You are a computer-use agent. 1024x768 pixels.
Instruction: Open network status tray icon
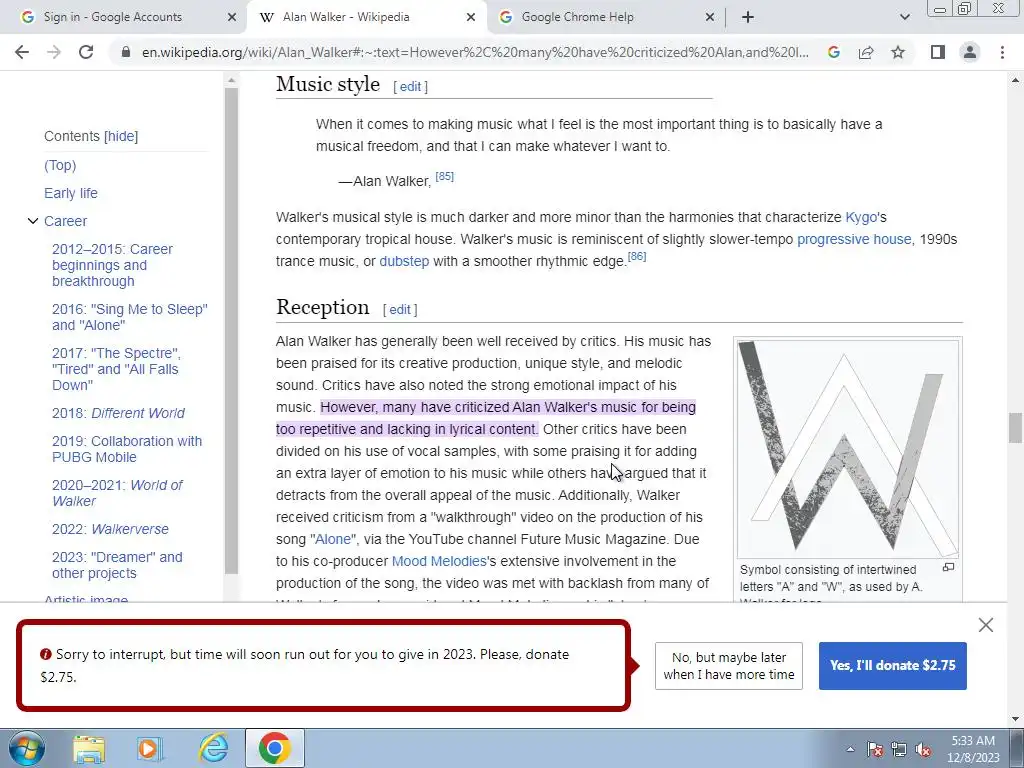(899, 750)
